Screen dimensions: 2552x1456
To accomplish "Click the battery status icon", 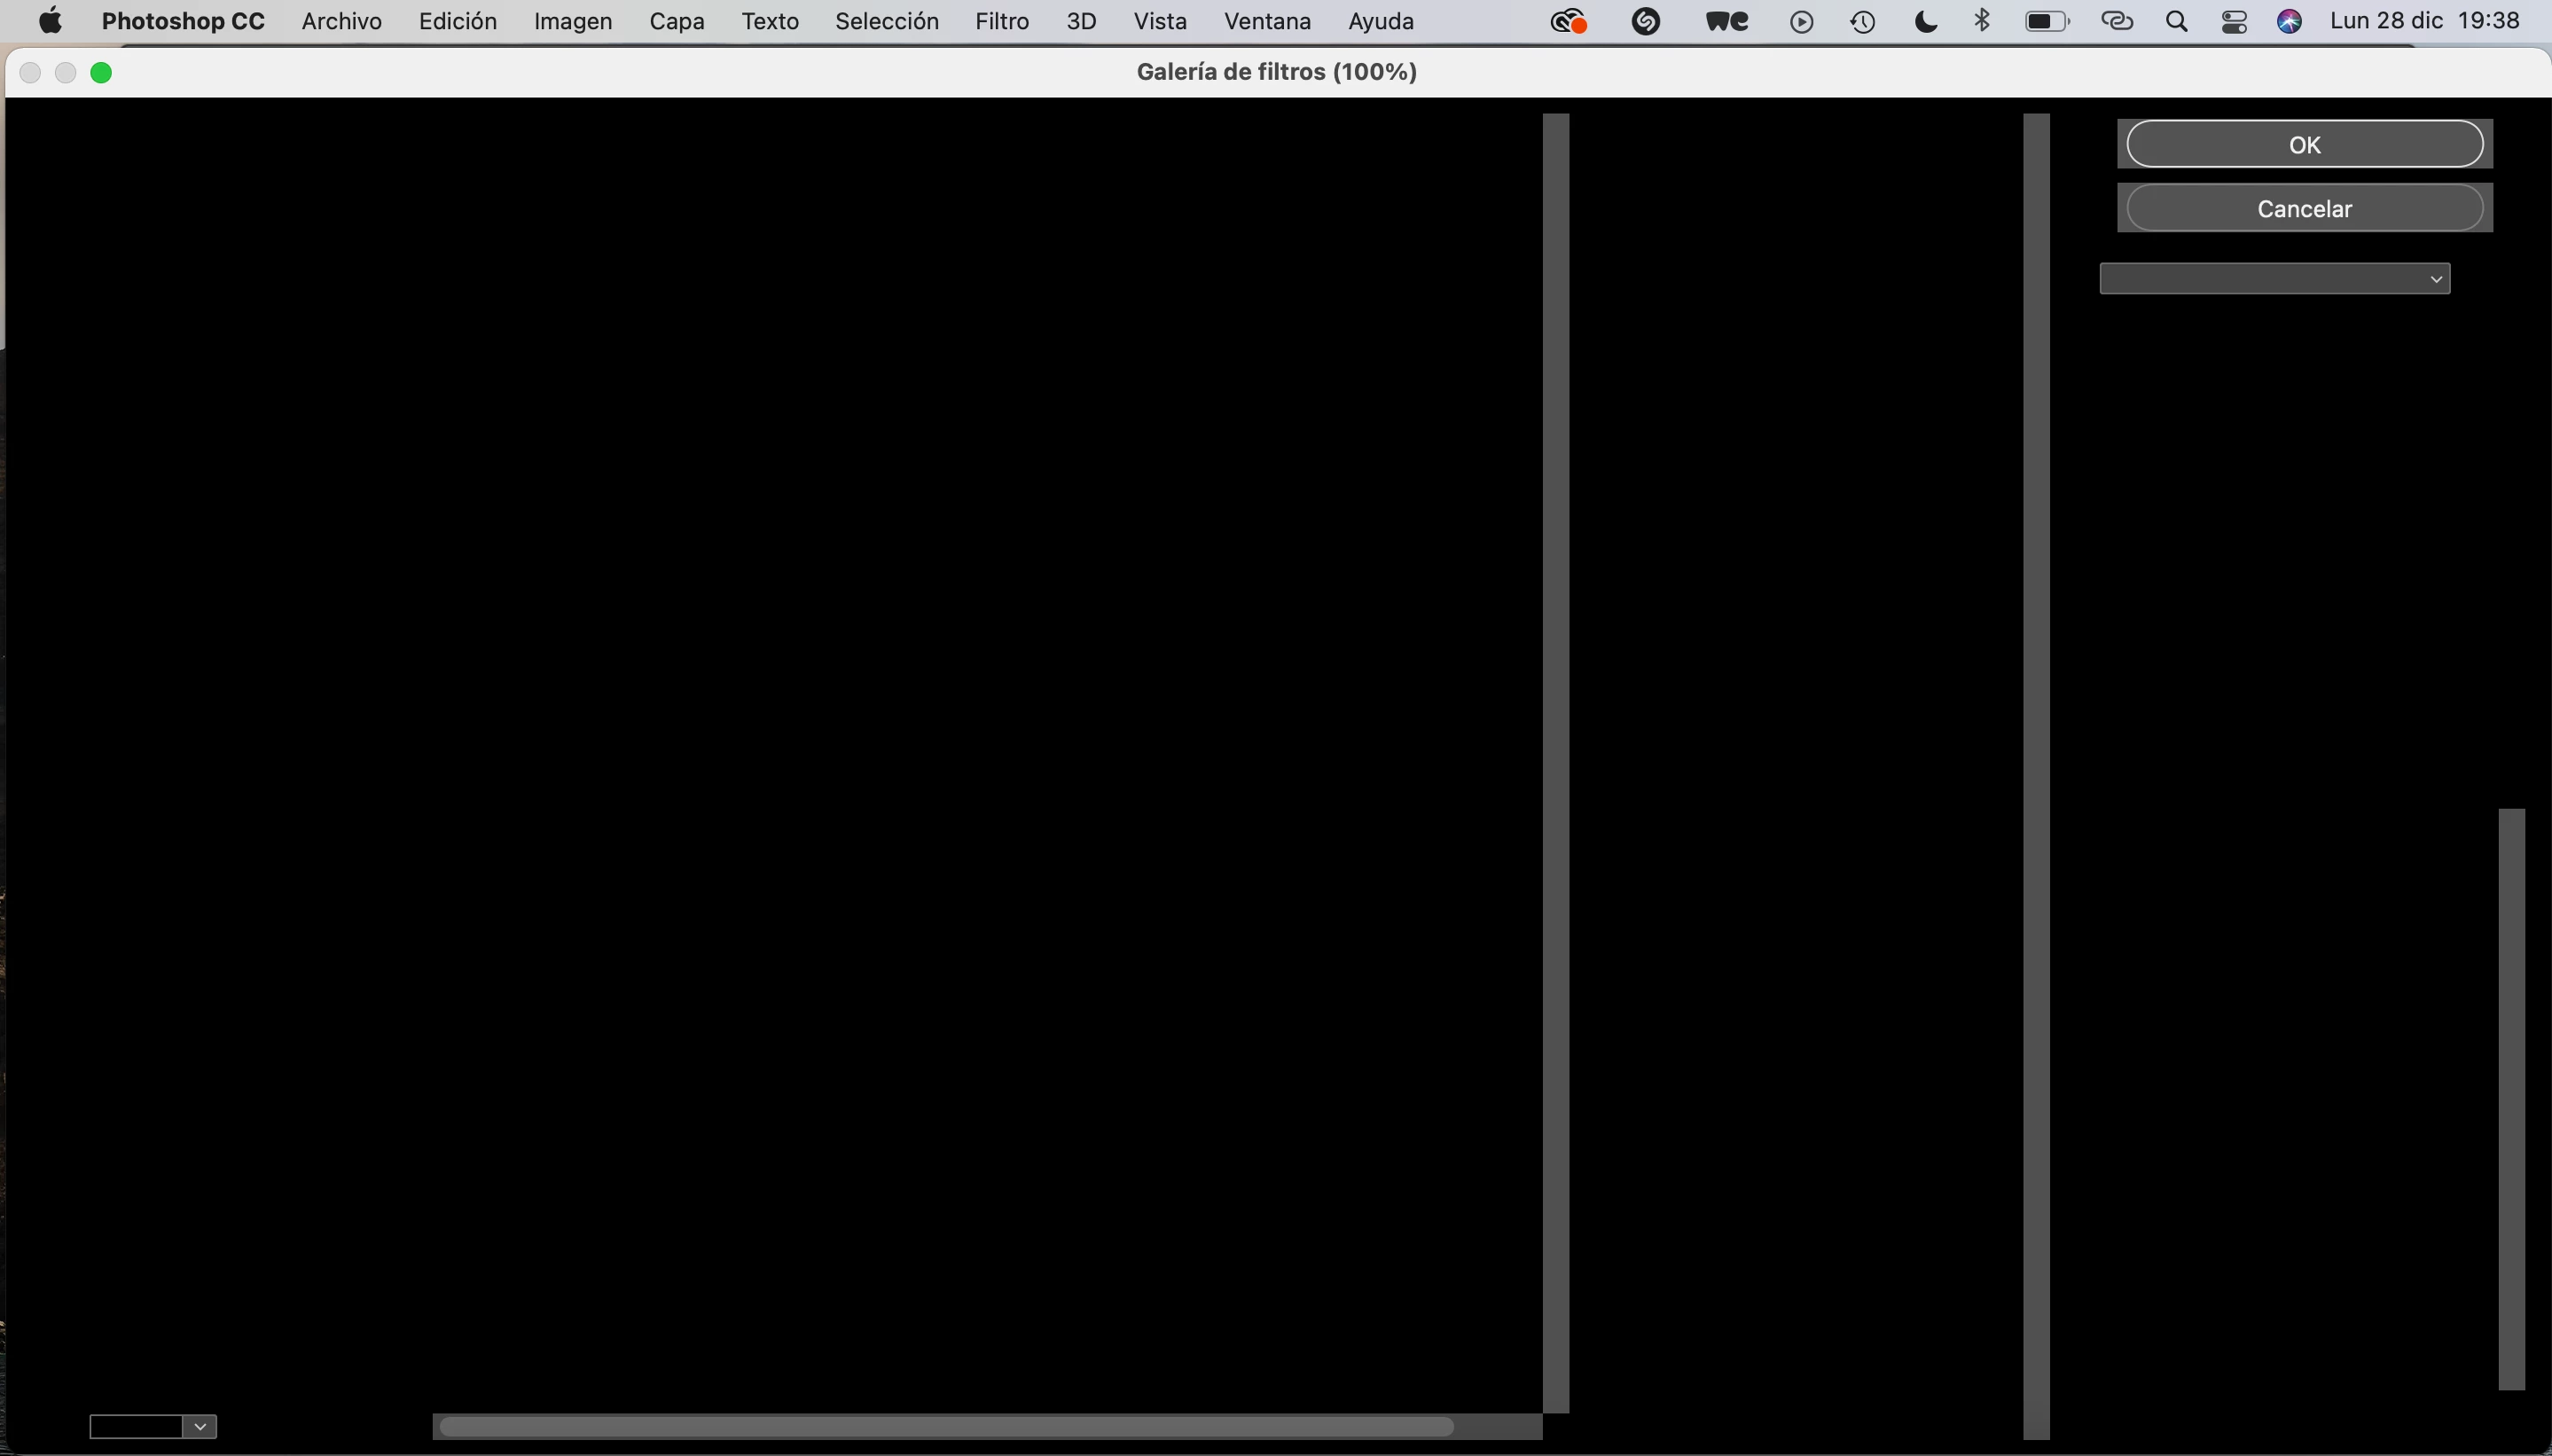I will click(x=2046, y=21).
